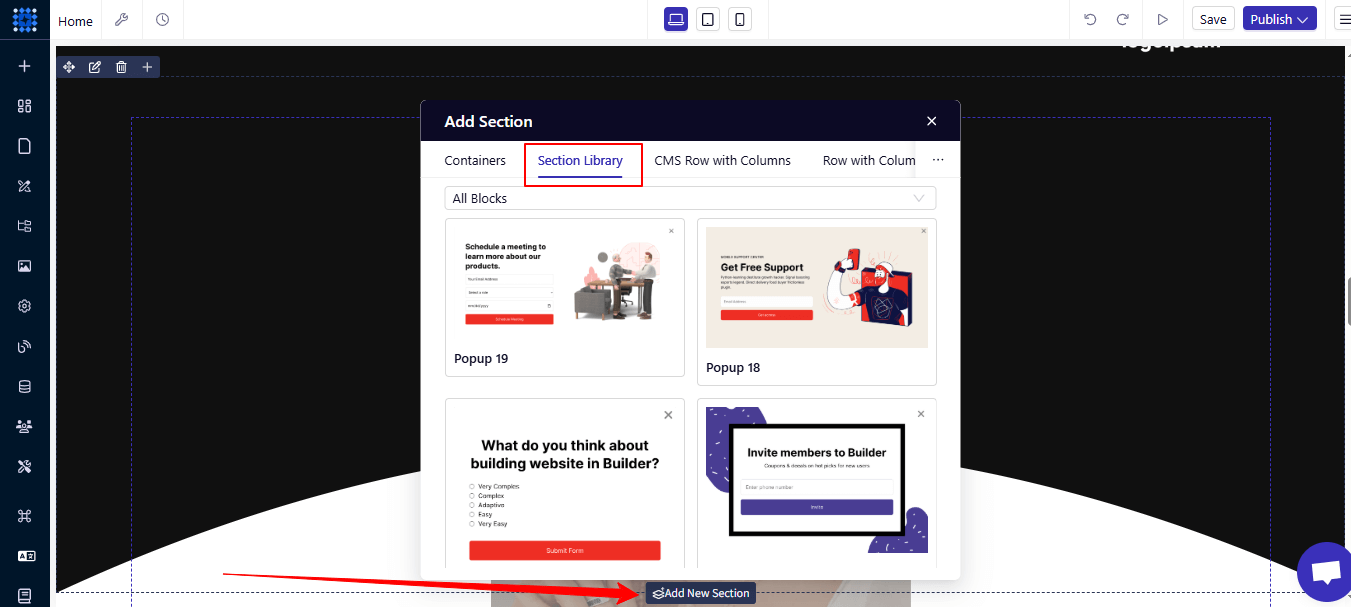Select the Section Library tab

click(580, 160)
